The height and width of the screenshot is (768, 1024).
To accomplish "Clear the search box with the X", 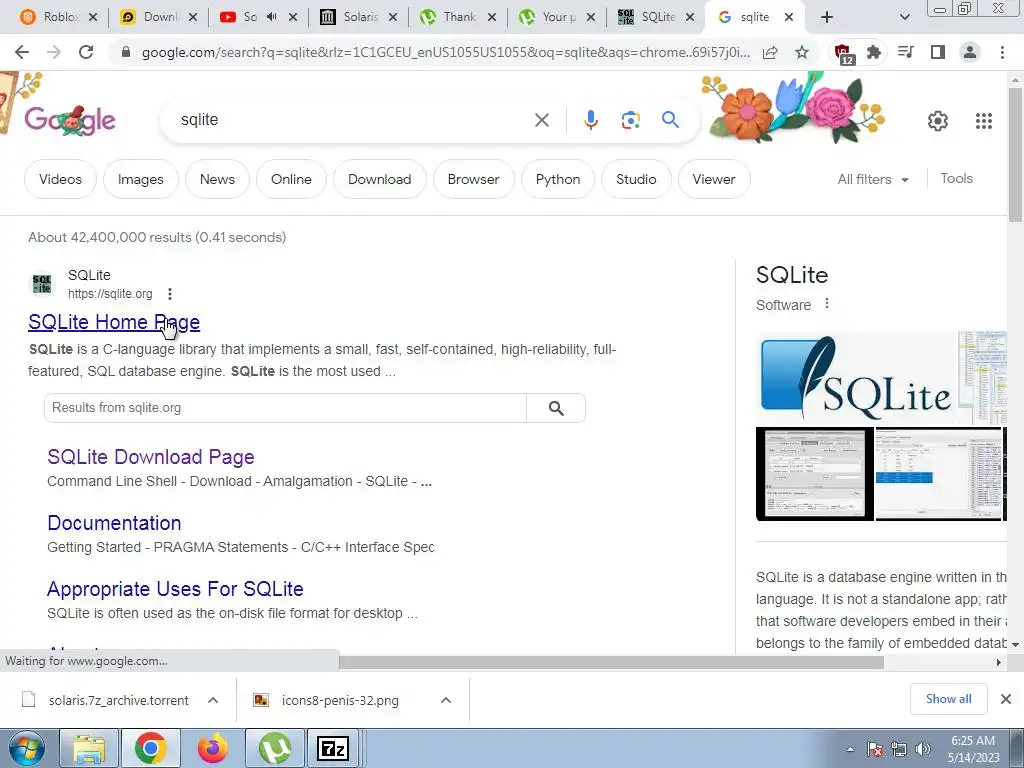I will [541, 120].
